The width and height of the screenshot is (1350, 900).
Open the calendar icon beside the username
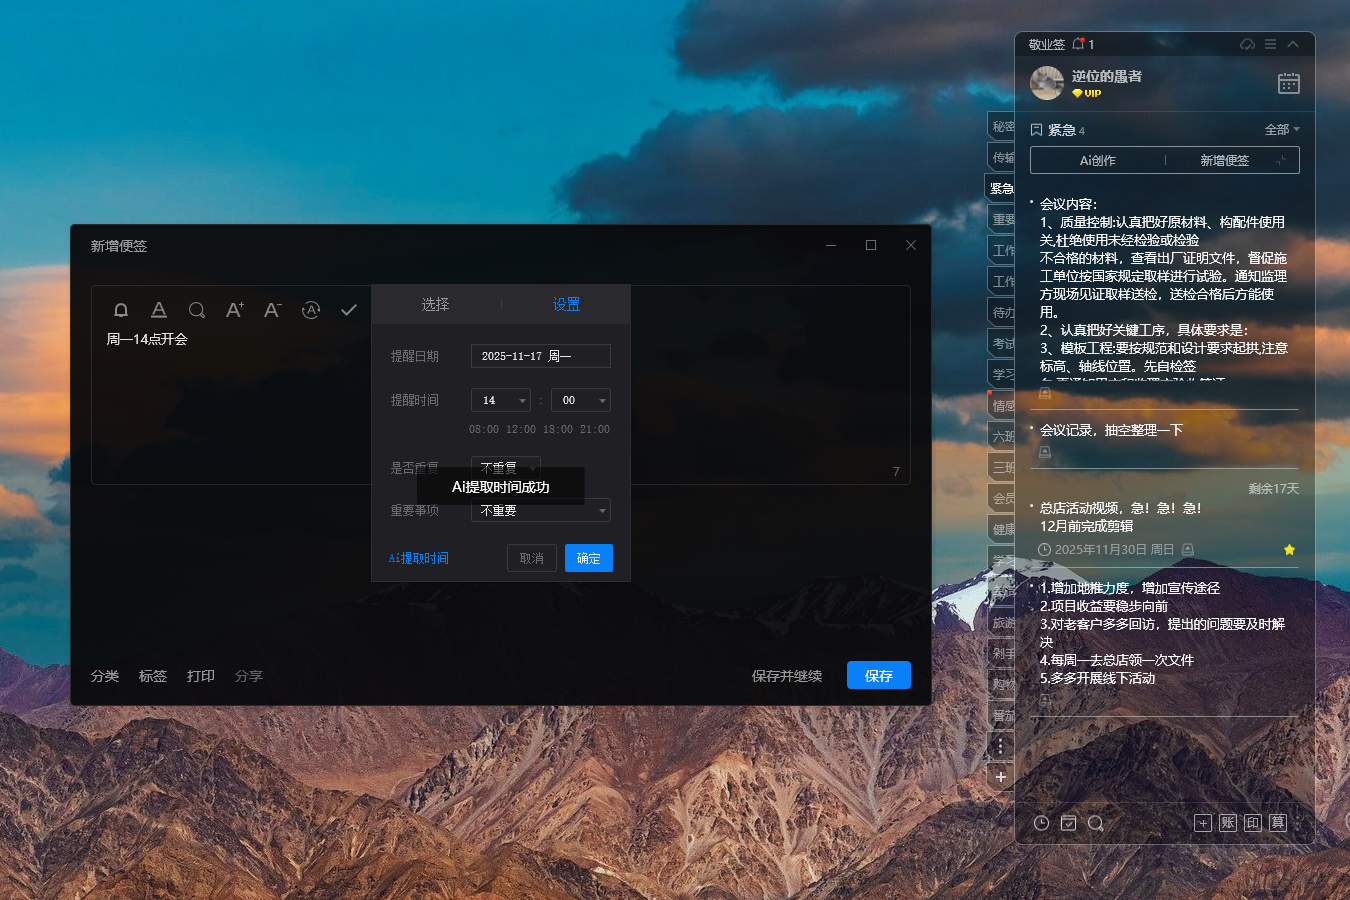[1288, 83]
